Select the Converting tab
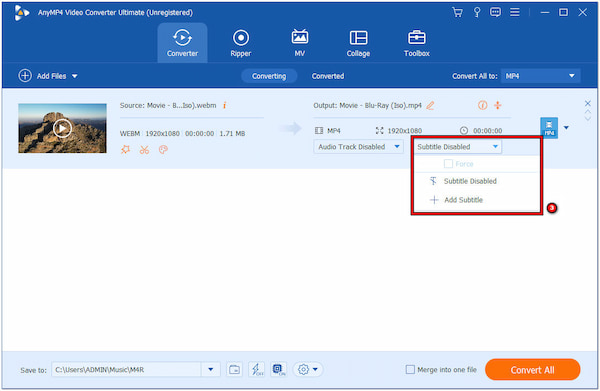The image size is (600, 391). coord(269,76)
